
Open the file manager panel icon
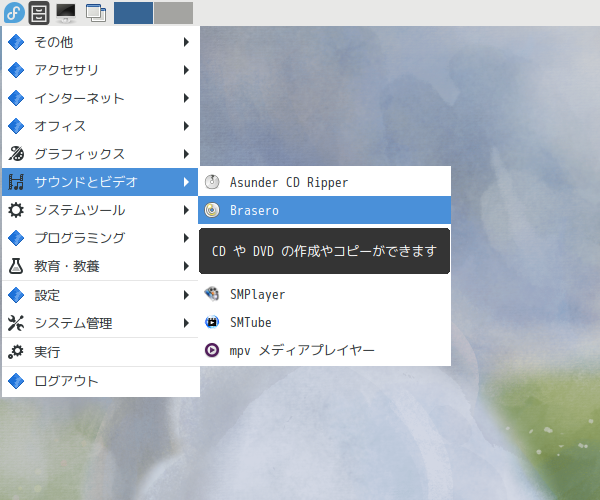click(x=39, y=13)
